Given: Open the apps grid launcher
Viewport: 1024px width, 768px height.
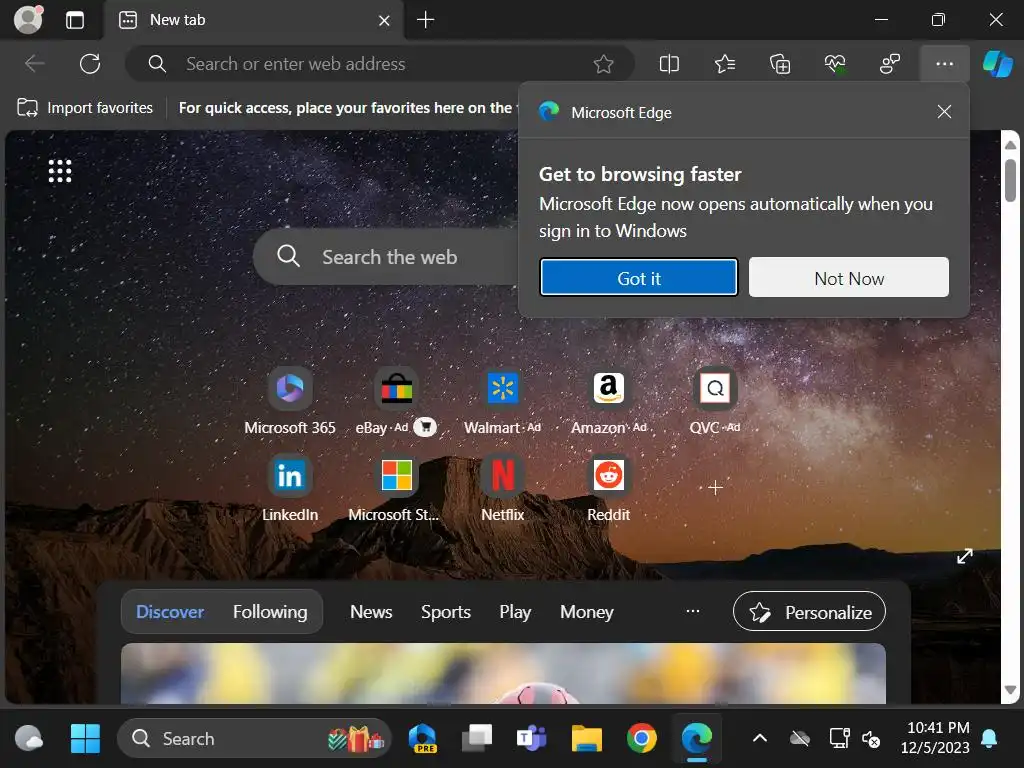Looking at the screenshot, I should (x=60, y=171).
